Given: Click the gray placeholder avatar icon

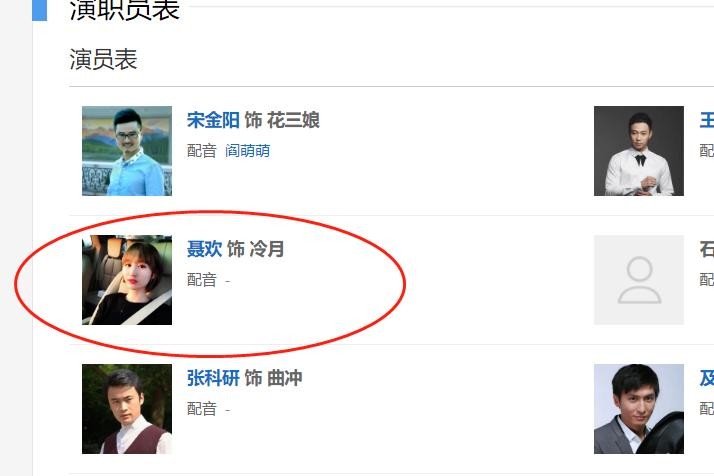Looking at the screenshot, I should [639, 280].
